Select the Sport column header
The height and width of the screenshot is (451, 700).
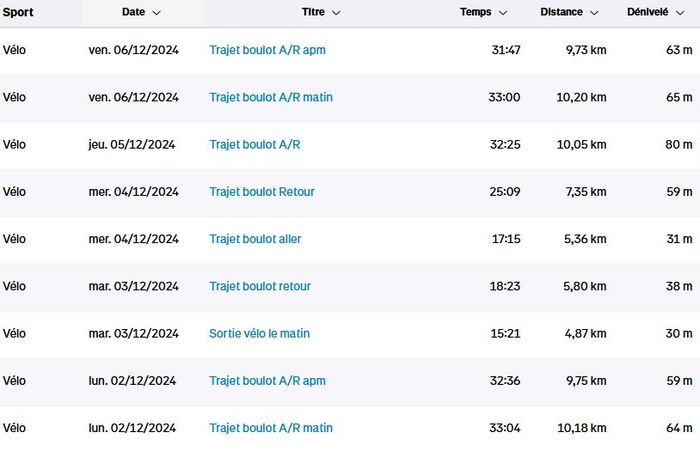pos(18,12)
